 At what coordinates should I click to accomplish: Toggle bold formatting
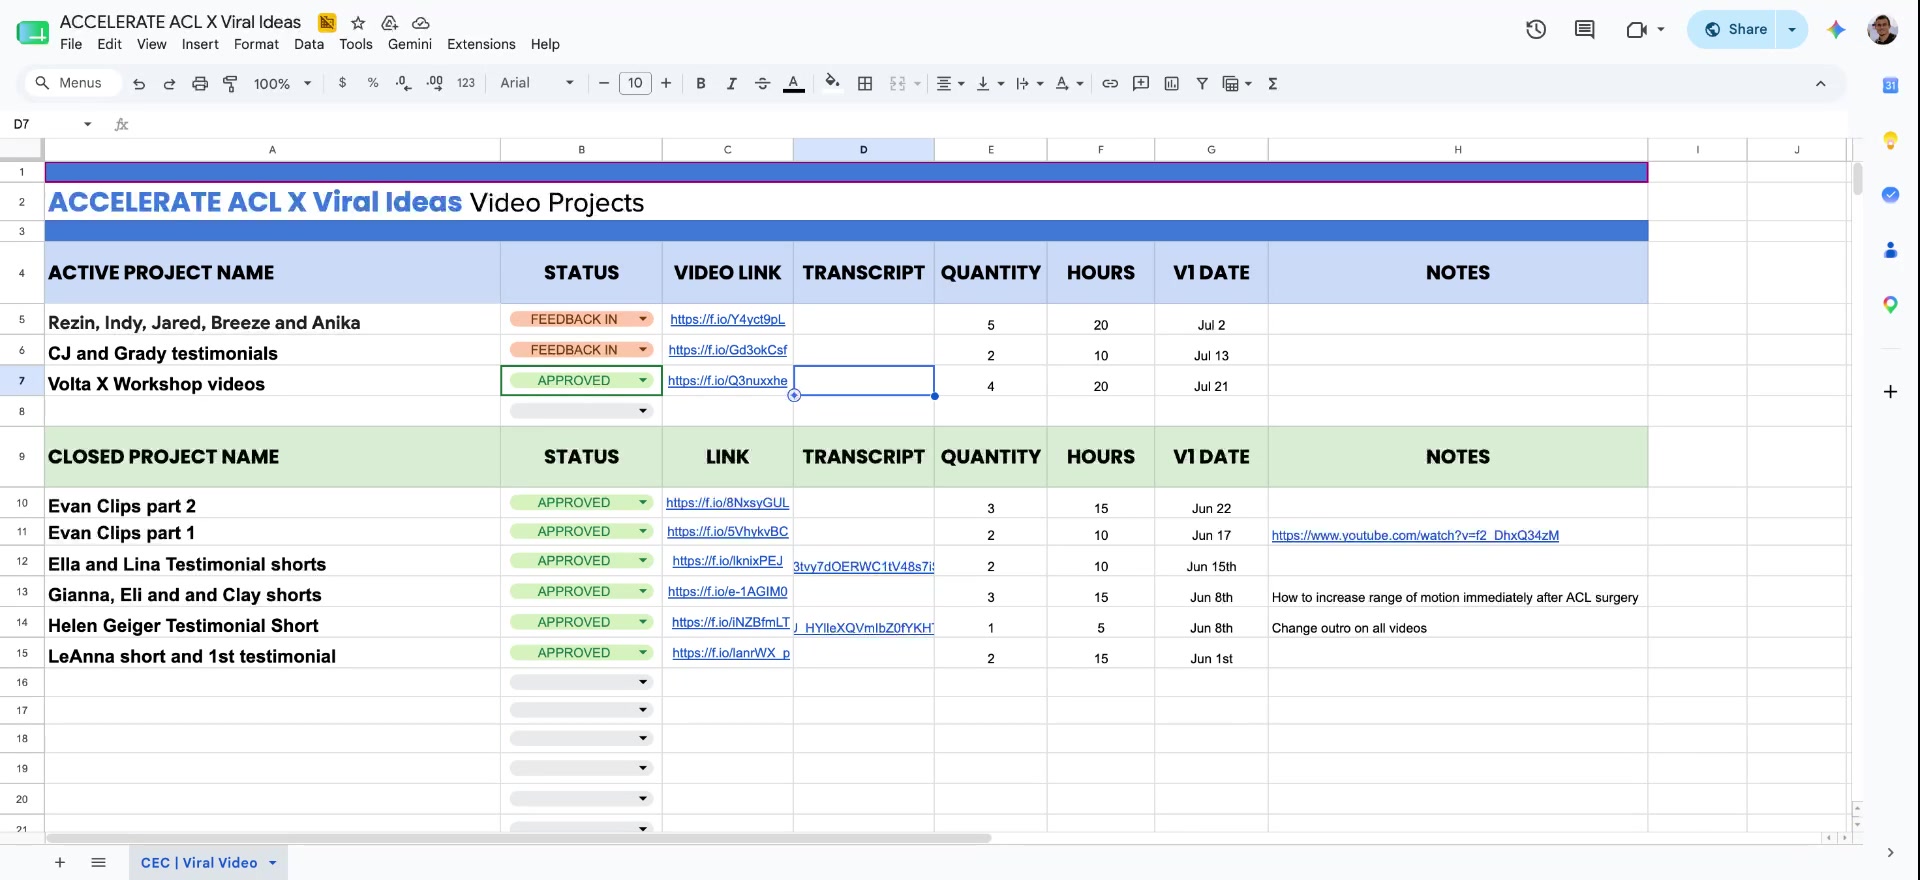(701, 84)
